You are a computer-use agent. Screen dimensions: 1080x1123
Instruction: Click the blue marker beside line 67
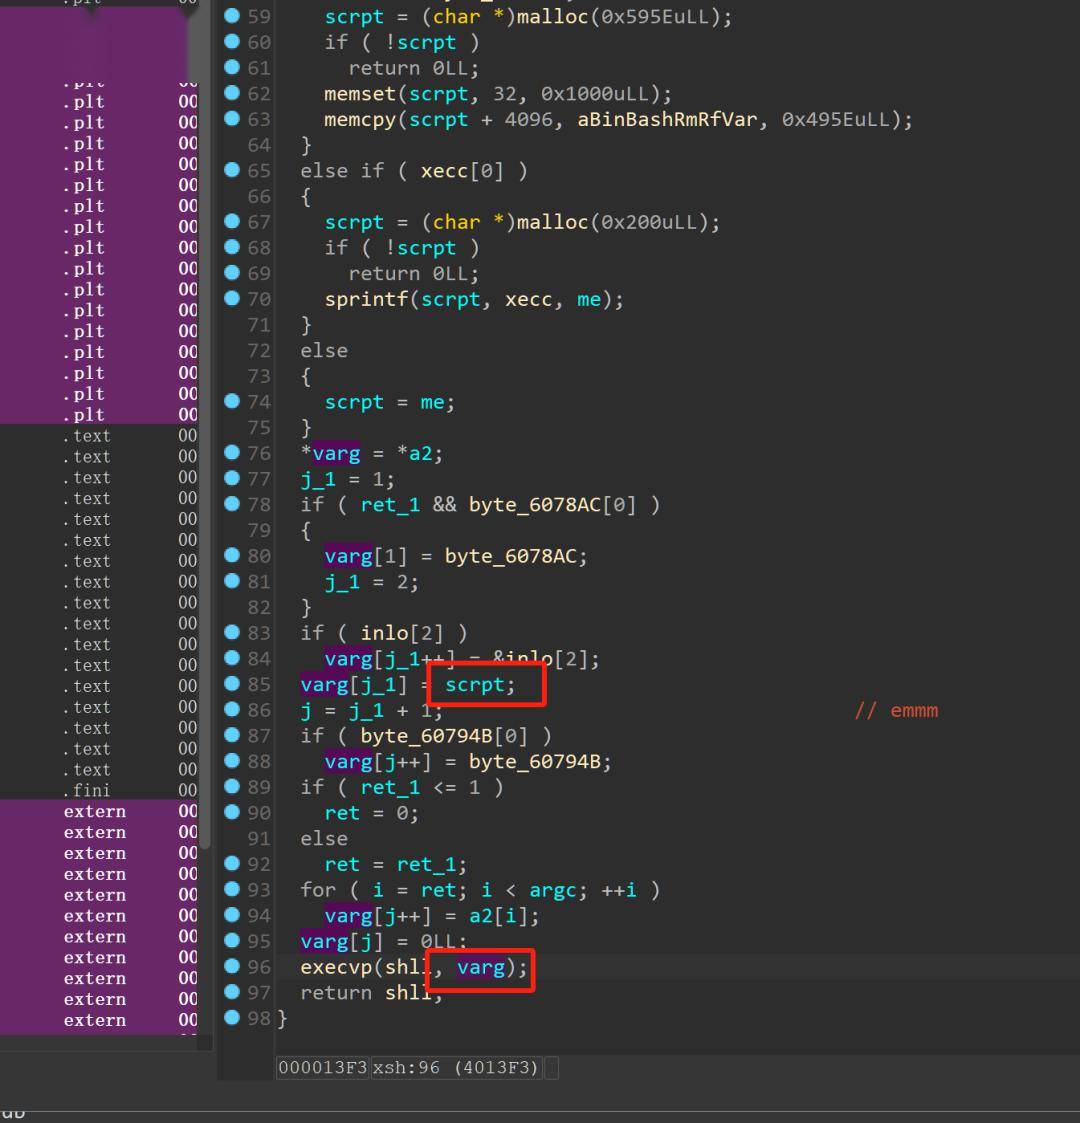click(x=231, y=221)
